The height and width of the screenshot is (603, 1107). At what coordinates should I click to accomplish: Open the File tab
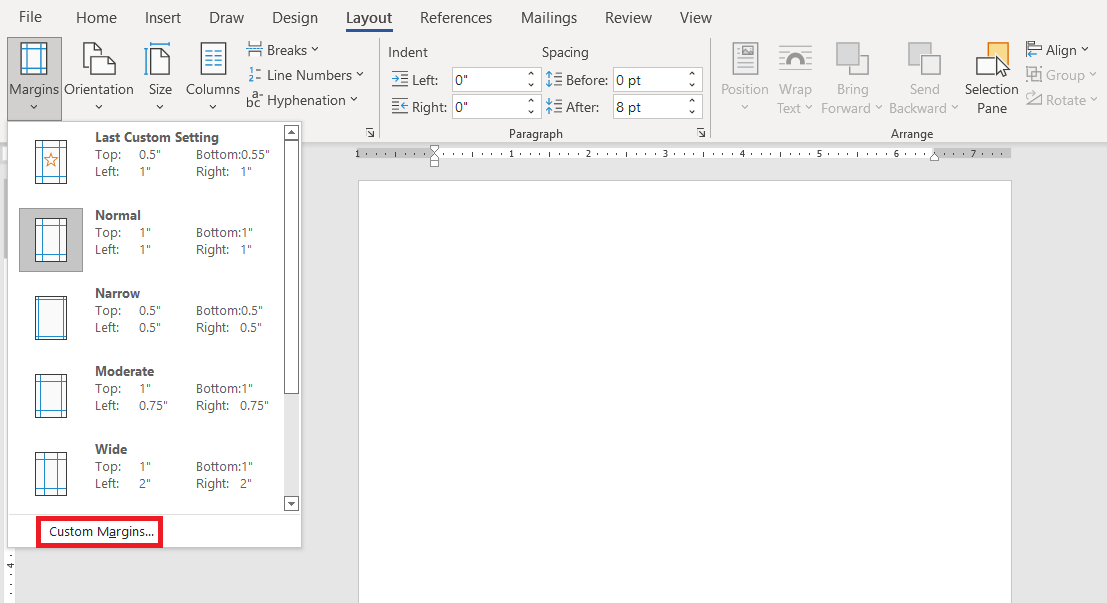[30, 17]
